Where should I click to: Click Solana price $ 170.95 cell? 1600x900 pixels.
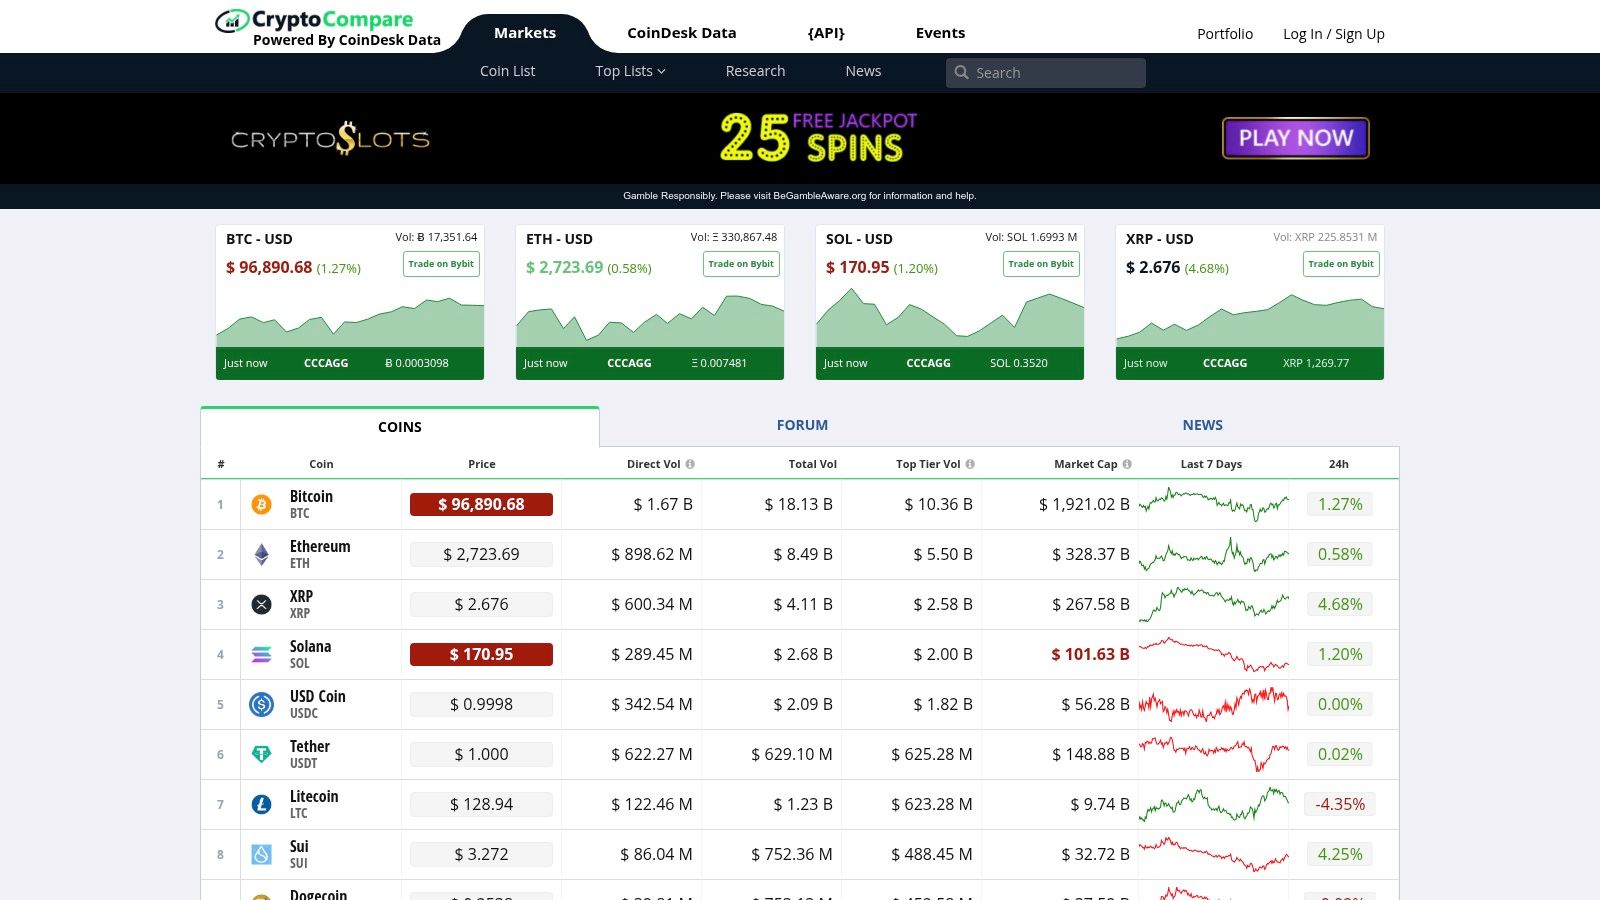[x=481, y=655]
